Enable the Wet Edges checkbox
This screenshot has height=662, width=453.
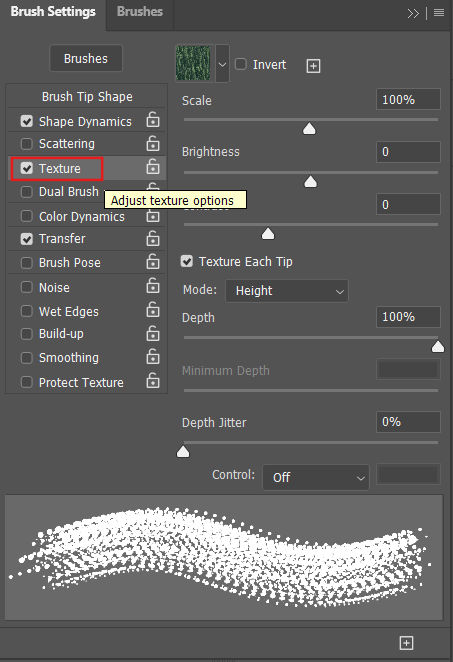pos(27,312)
